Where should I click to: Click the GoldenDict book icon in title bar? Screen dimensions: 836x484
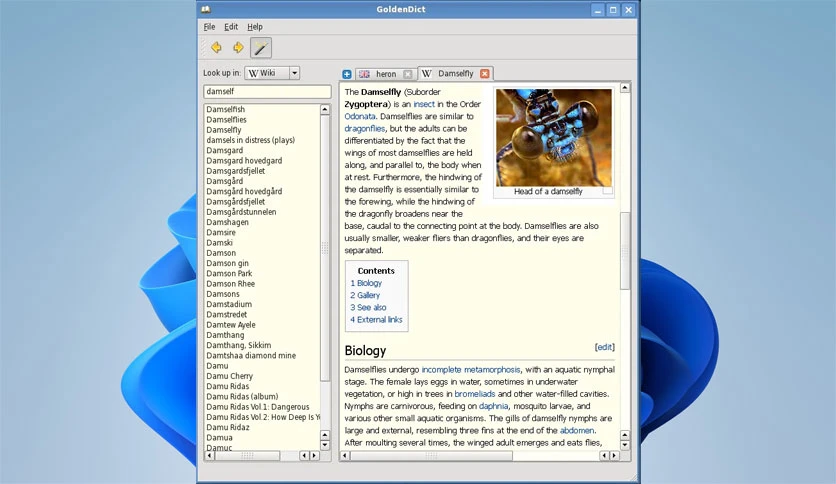tap(205, 9)
